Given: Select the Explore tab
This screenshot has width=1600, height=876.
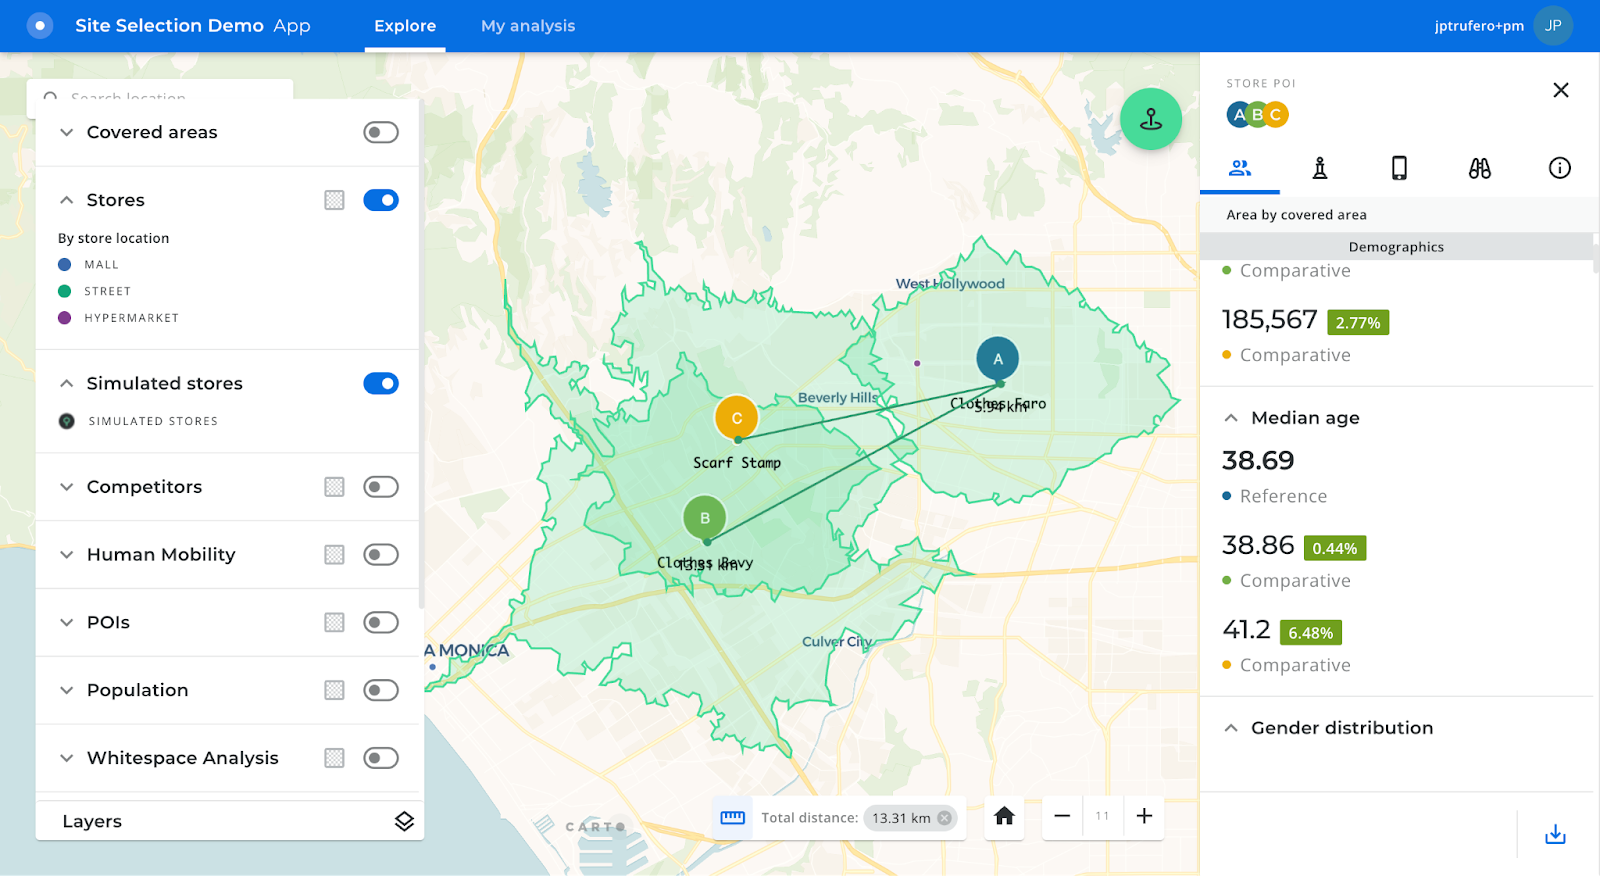Looking at the screenshot, I should [405, 26].
